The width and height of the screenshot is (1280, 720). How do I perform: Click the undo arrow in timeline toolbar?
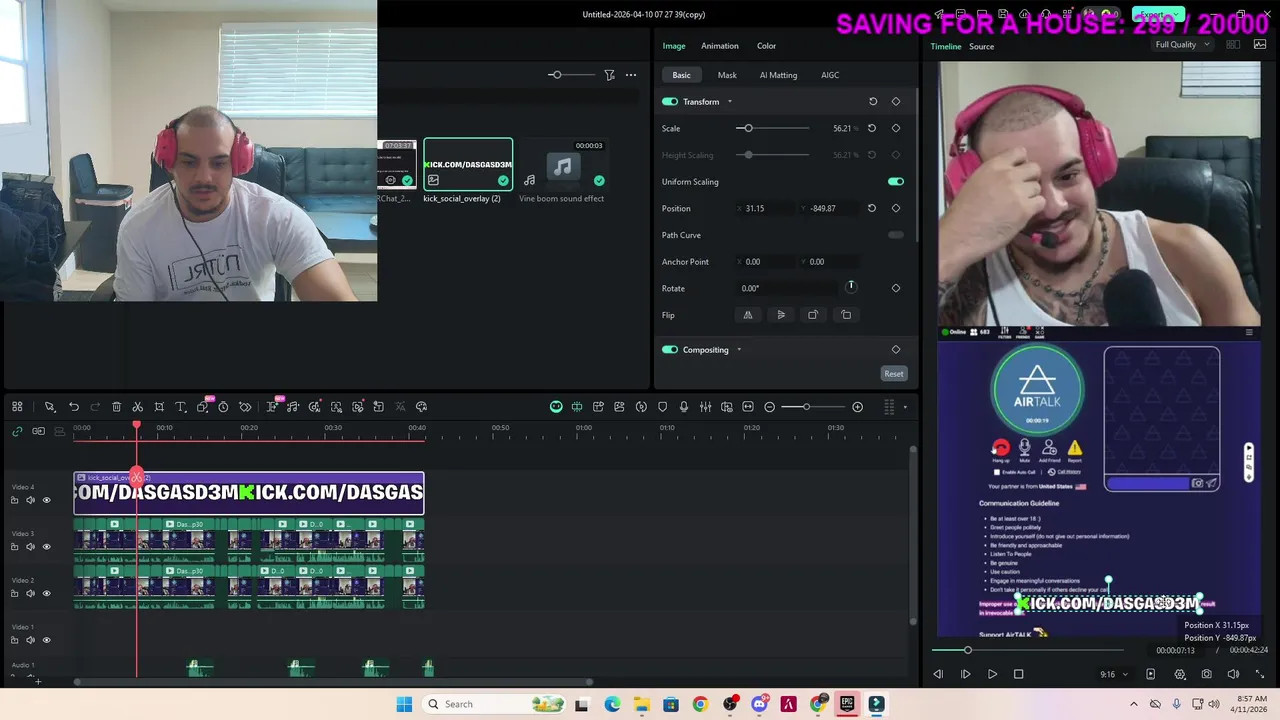point(74,407)
